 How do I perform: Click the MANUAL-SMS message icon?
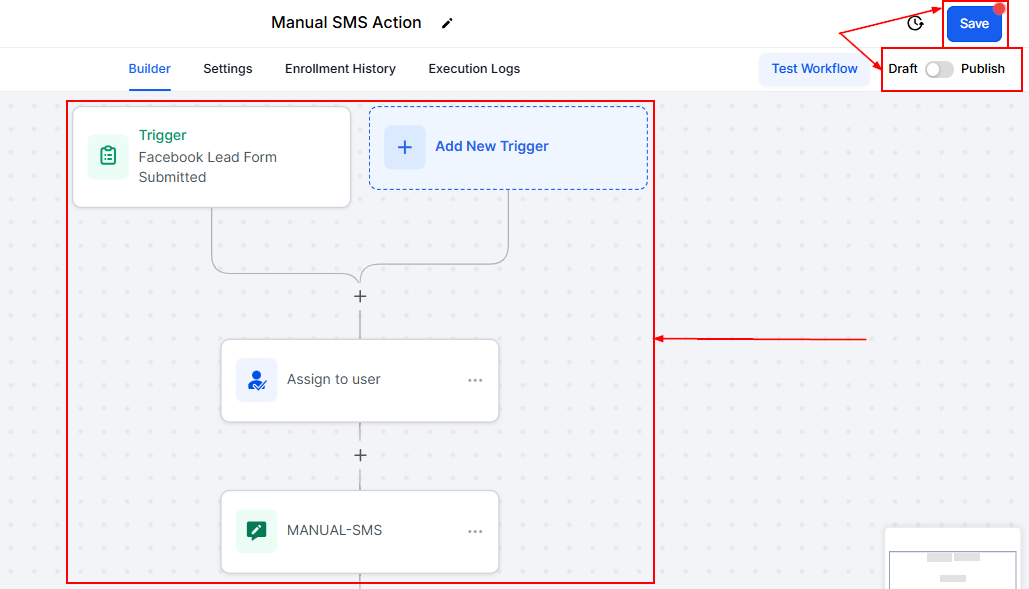tap(256, 531)
